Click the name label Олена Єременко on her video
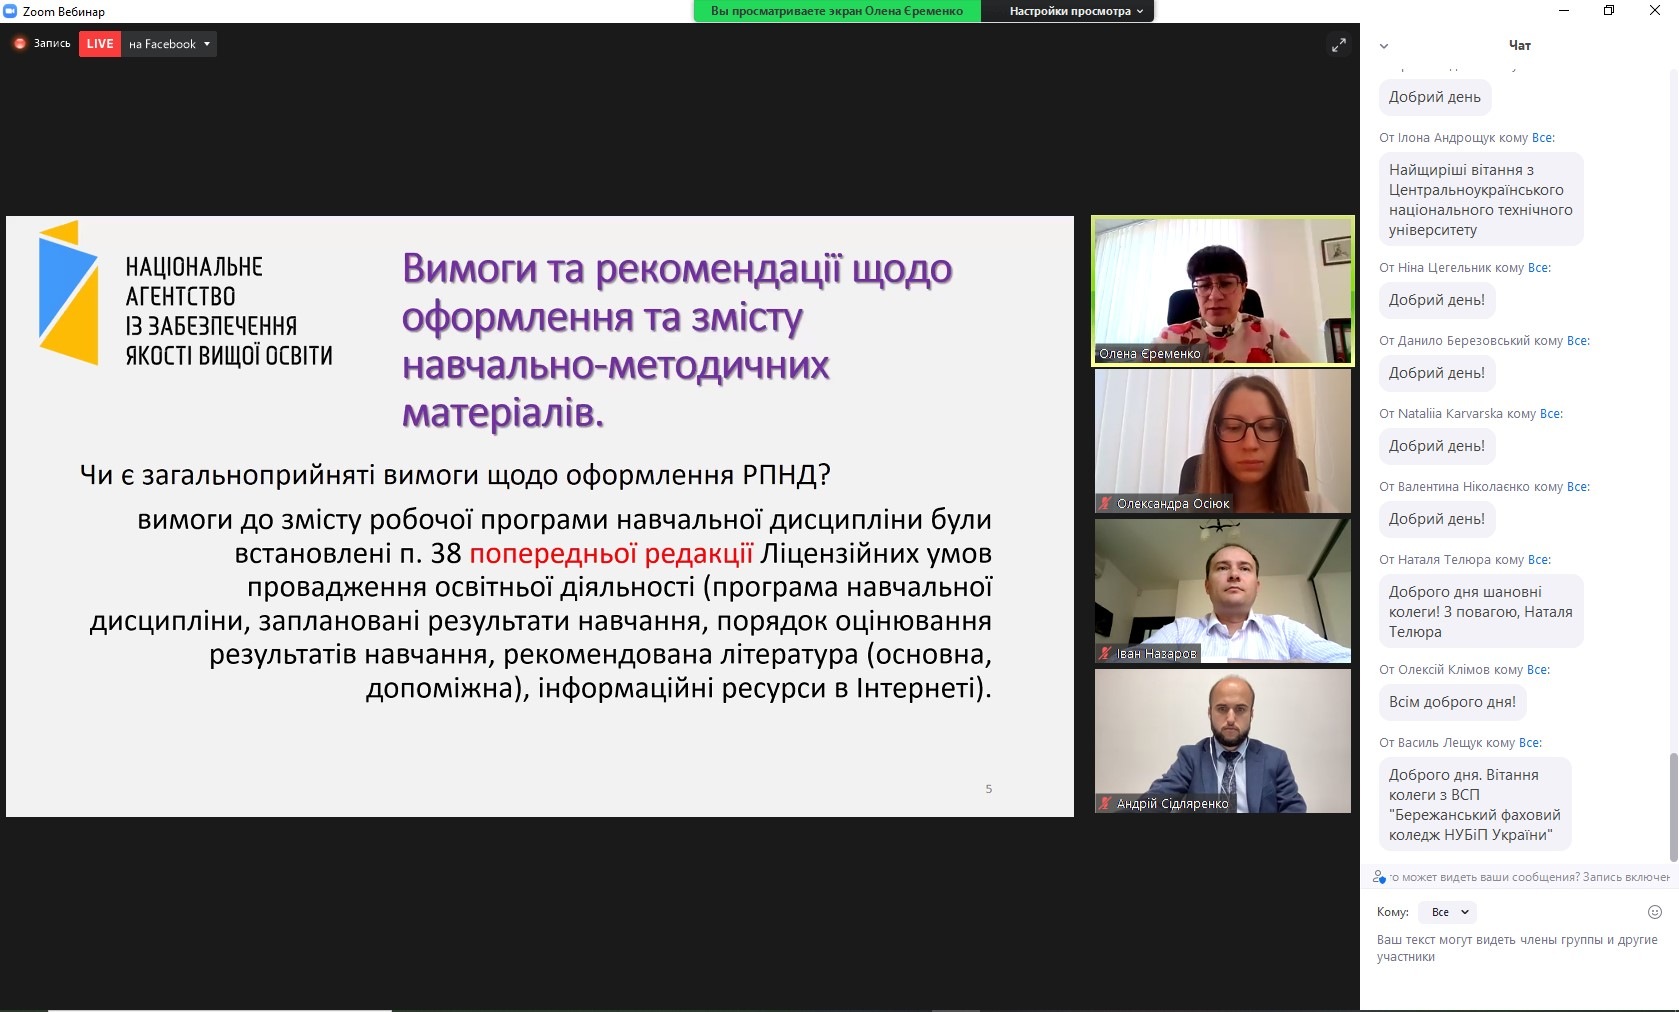Image resolution: width=1679 pixels, height=1012 pixels. pyautogui.click(x=1149, y=354)
